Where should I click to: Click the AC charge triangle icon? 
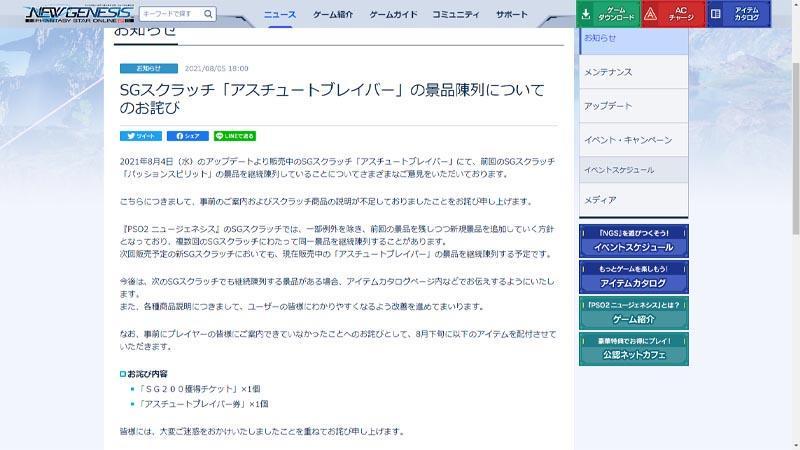(x=650, y=14)
